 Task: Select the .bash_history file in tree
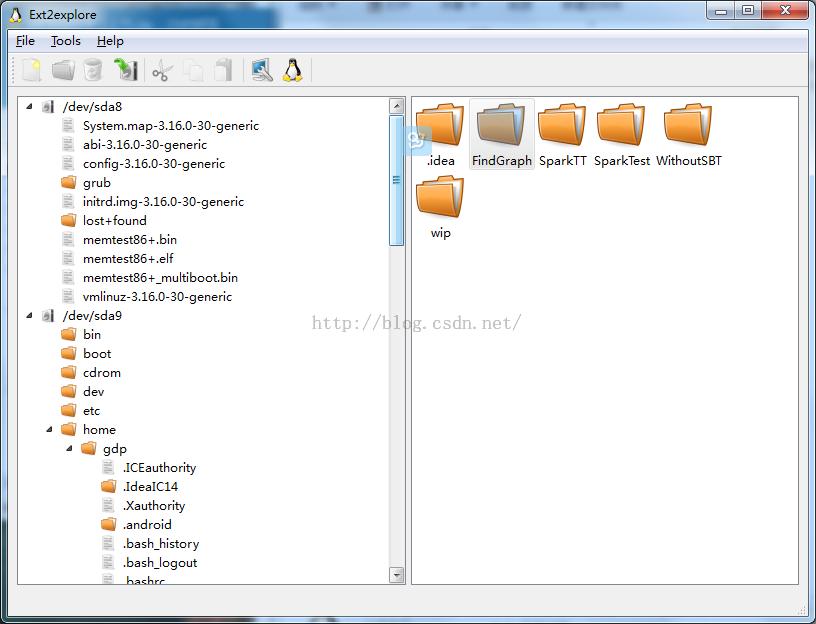pyautogui.click(x=160, y=544)
